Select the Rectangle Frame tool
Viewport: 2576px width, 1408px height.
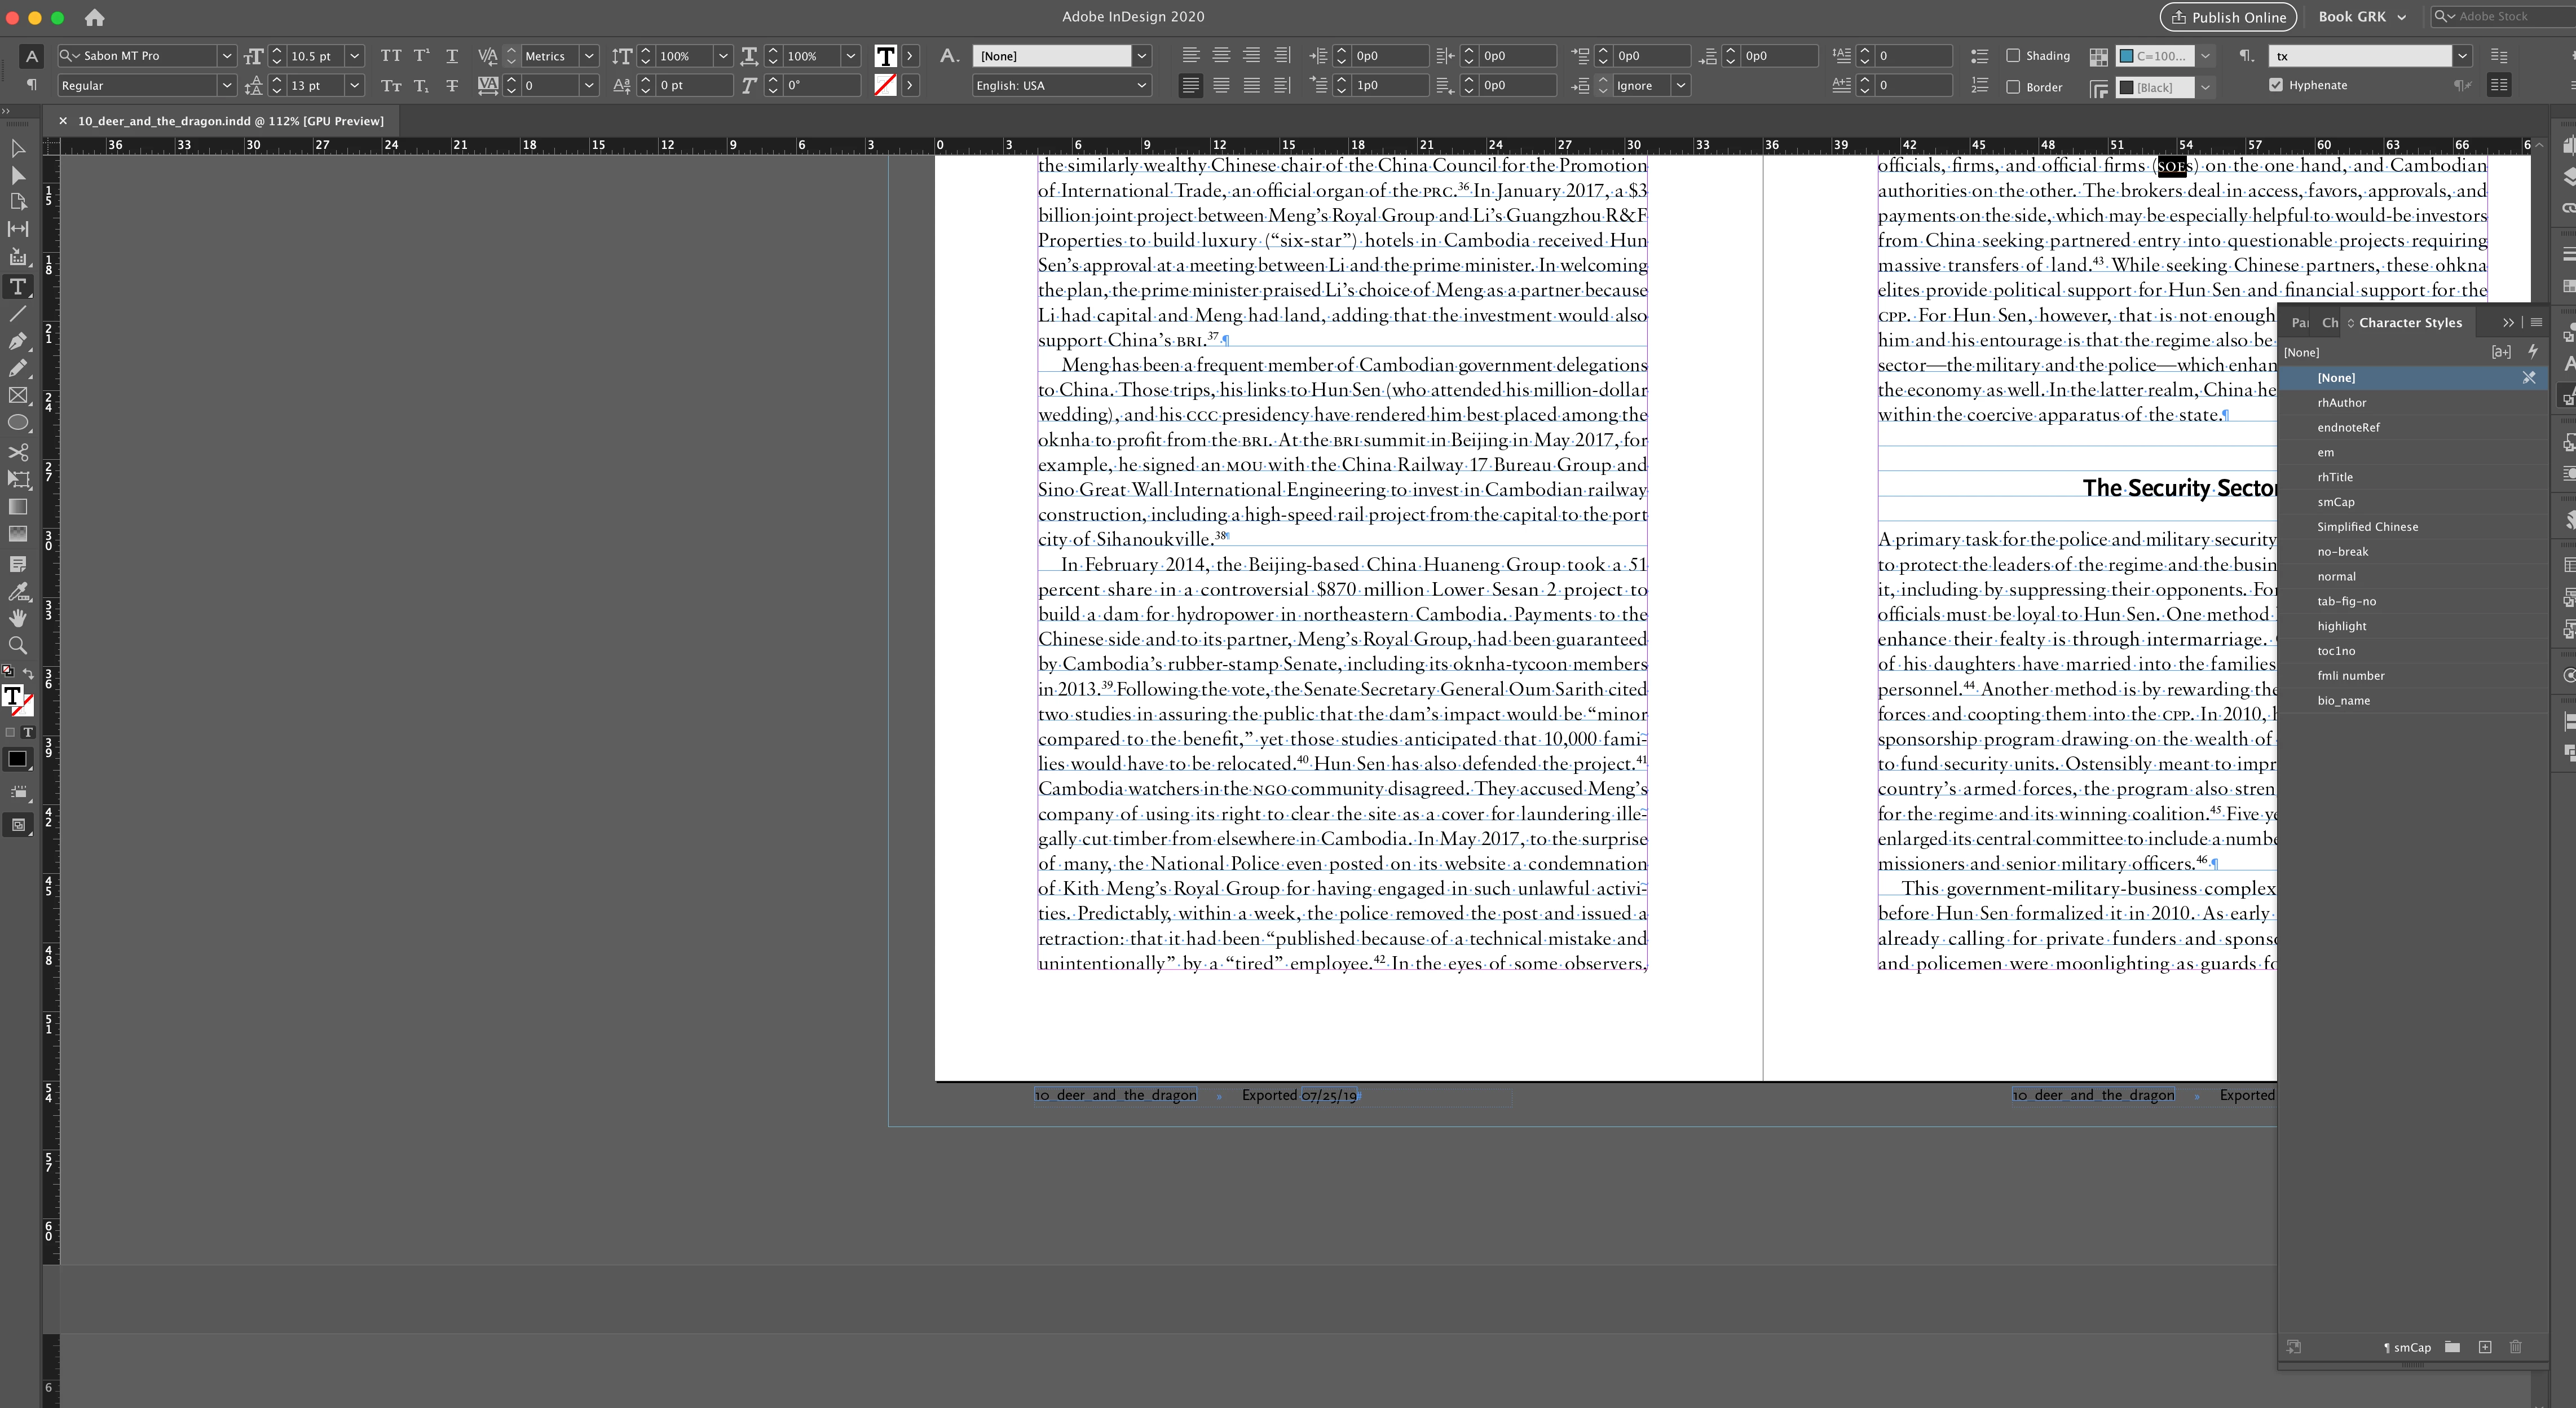tap(18, 396)
